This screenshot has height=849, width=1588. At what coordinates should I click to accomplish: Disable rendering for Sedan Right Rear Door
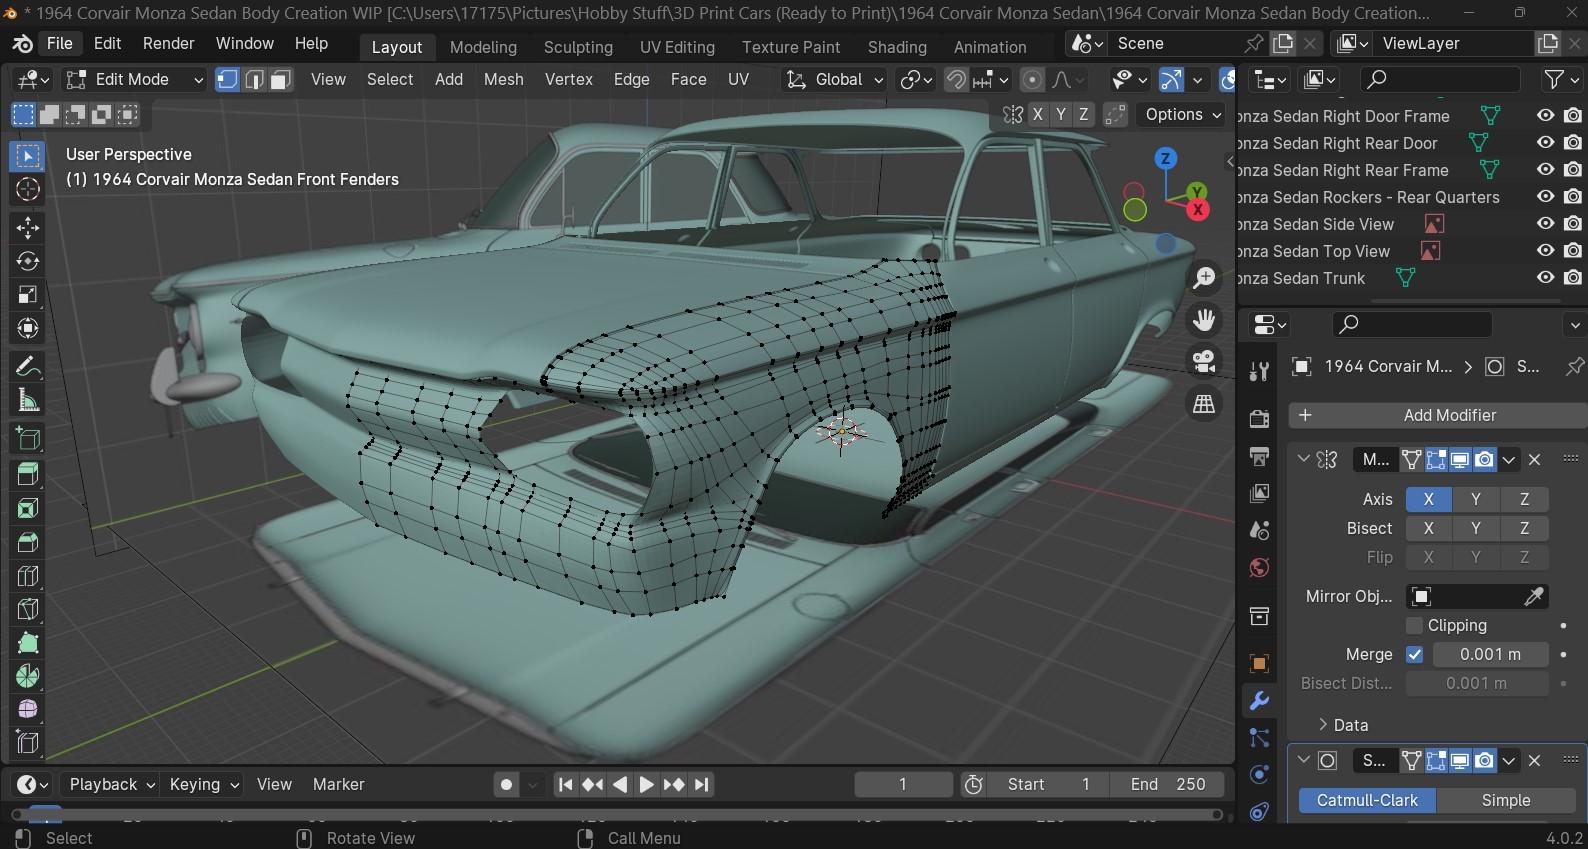[1573, 143]
